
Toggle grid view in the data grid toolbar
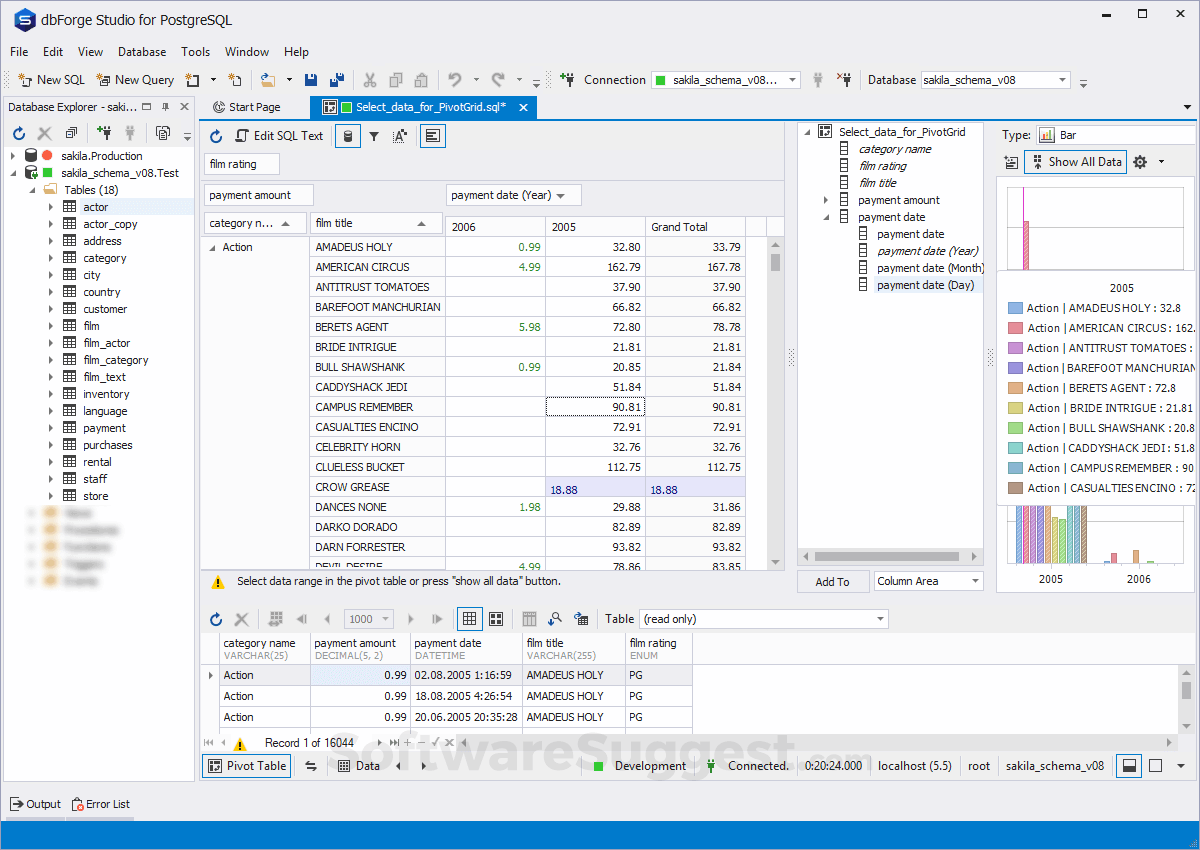pos(469,619)
